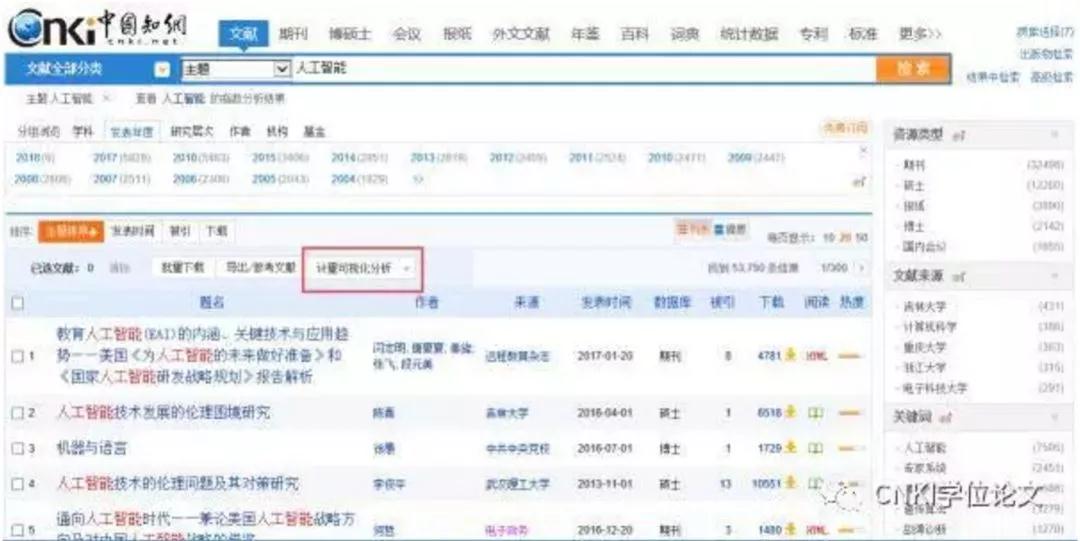Click the 批量下载 button
Image resolution: width=1080 pixels, height=541 pixels.
tap(183, 268)
